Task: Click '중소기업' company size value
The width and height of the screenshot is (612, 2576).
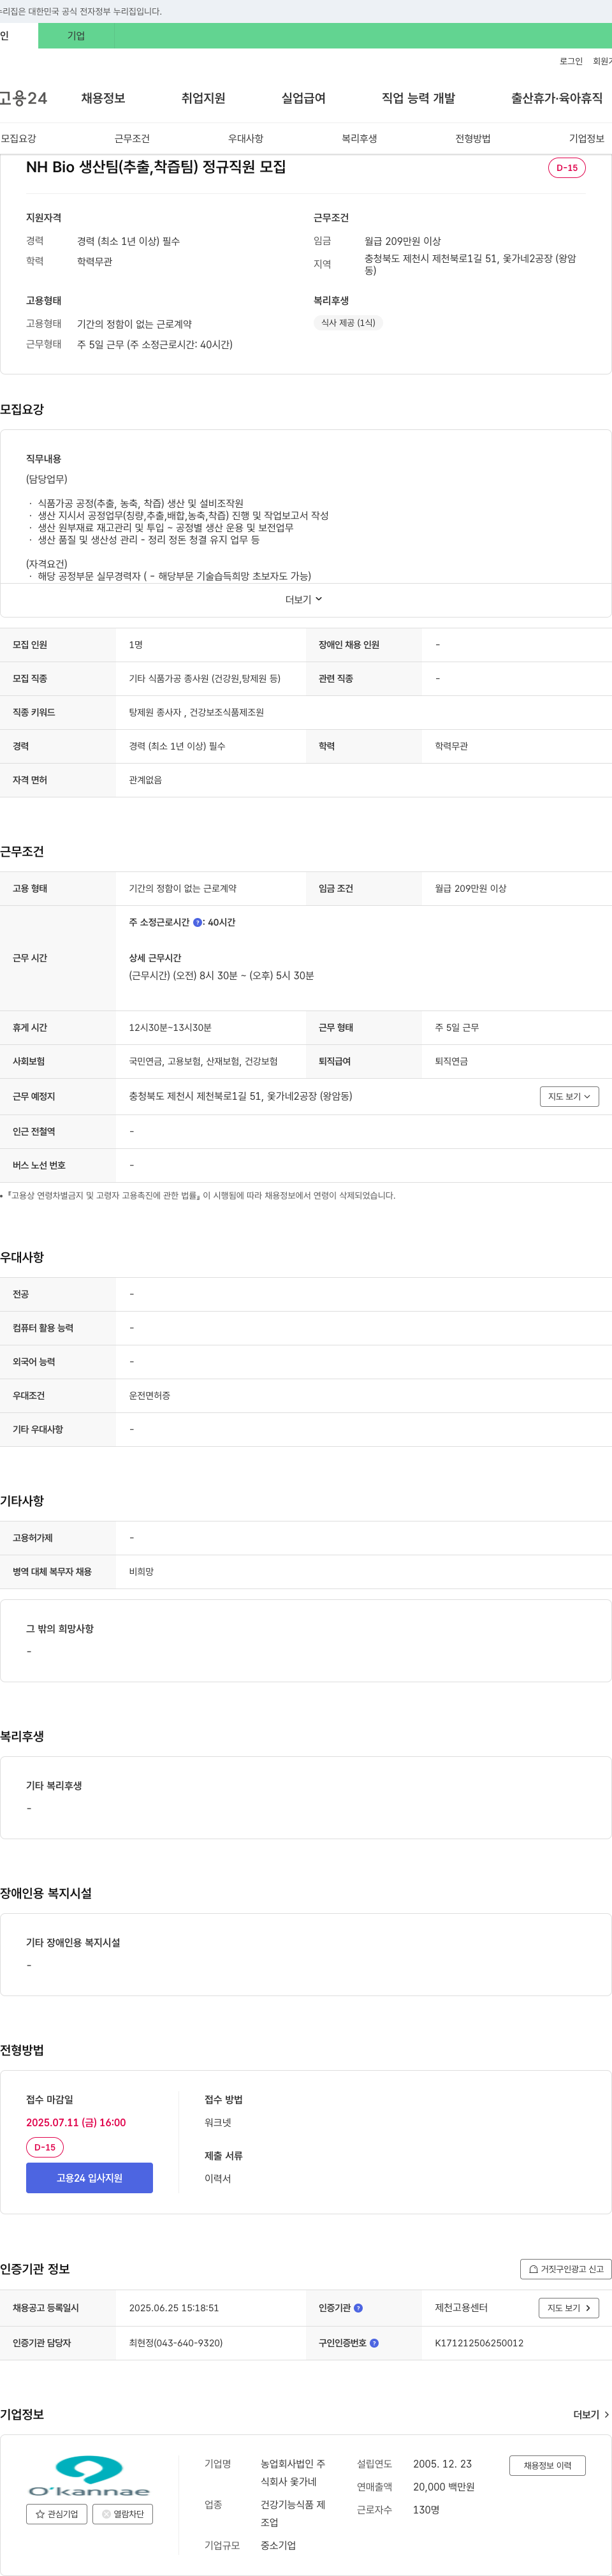Action: [278, 2545]
